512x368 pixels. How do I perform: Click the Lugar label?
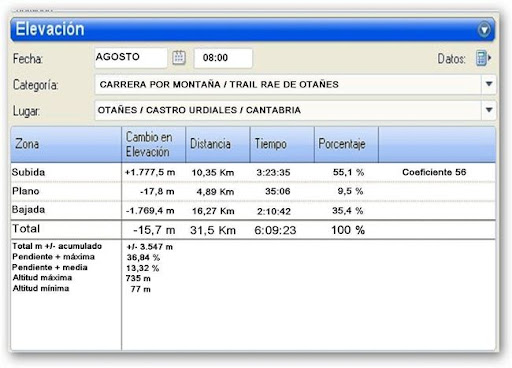pos(26,111)
